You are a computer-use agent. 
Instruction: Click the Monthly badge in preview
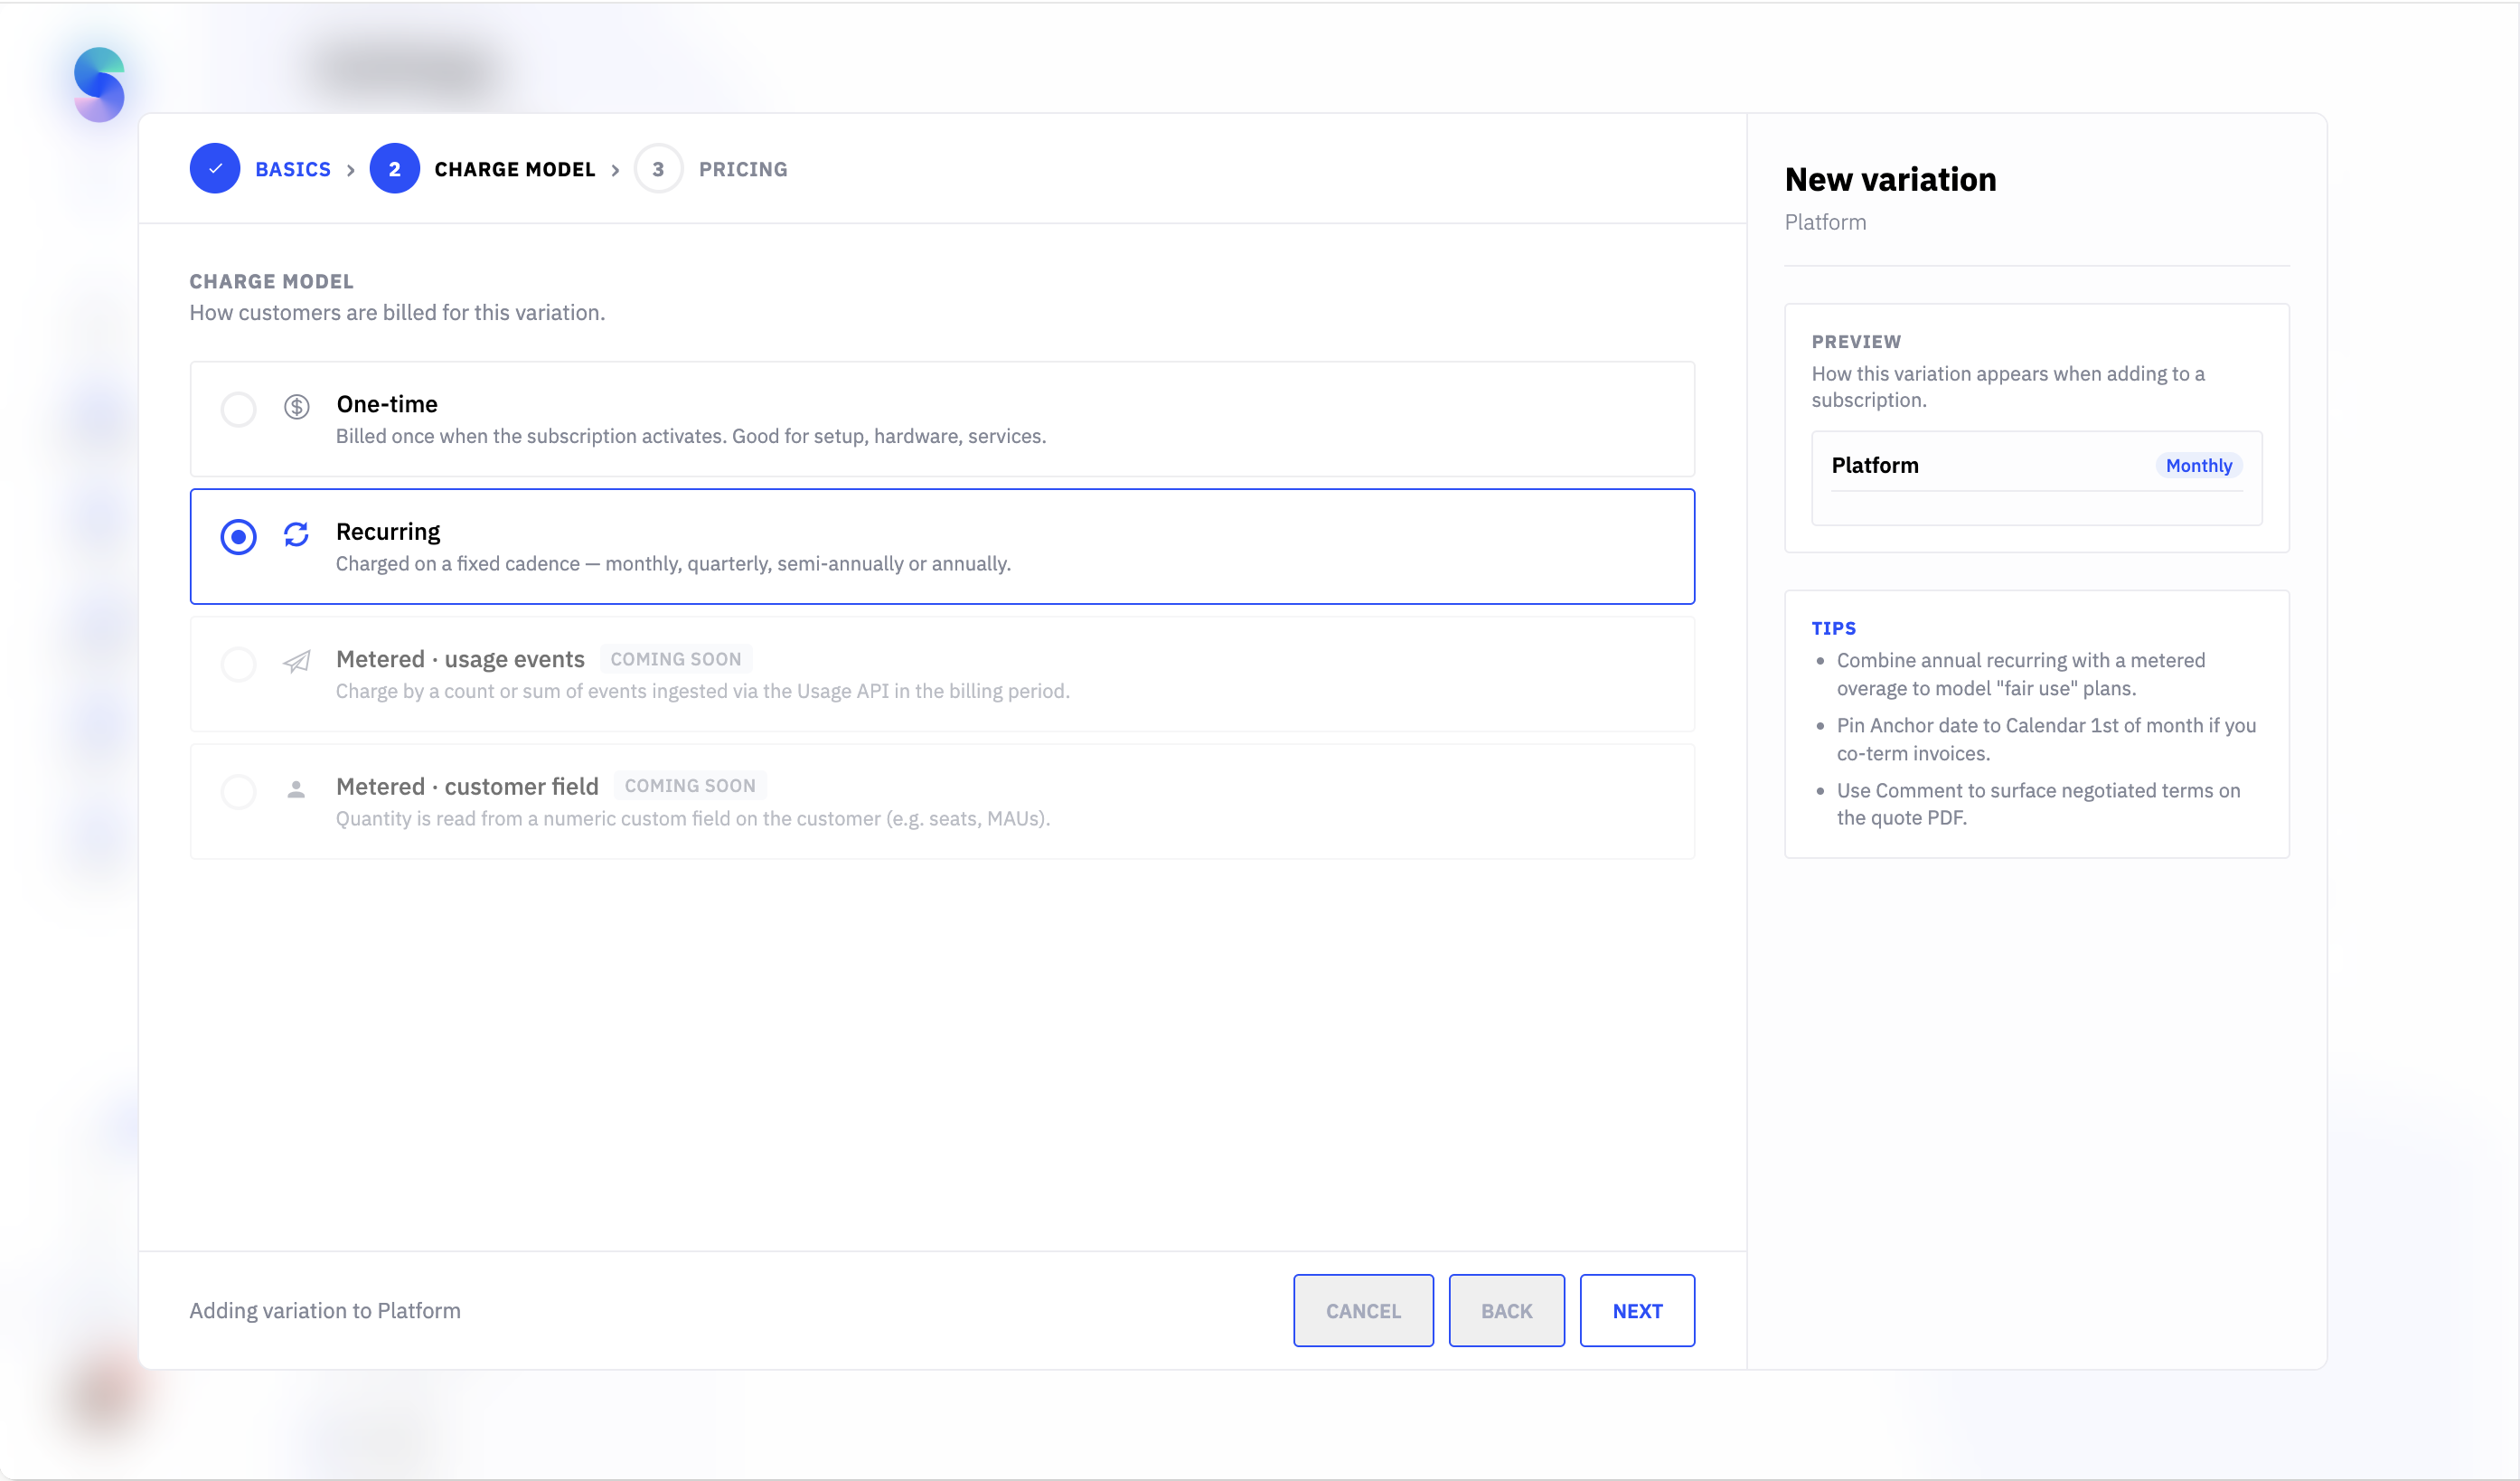(2198, 465)
